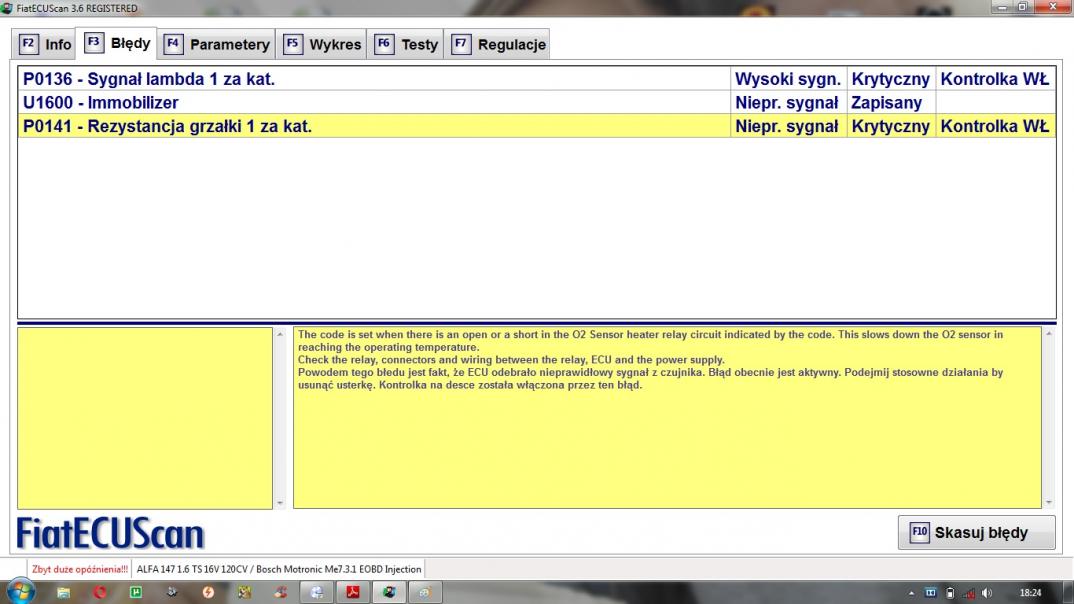
Task: Open the clock showing 18:24
Action: pyautogui.click(x=1030, y=593)
